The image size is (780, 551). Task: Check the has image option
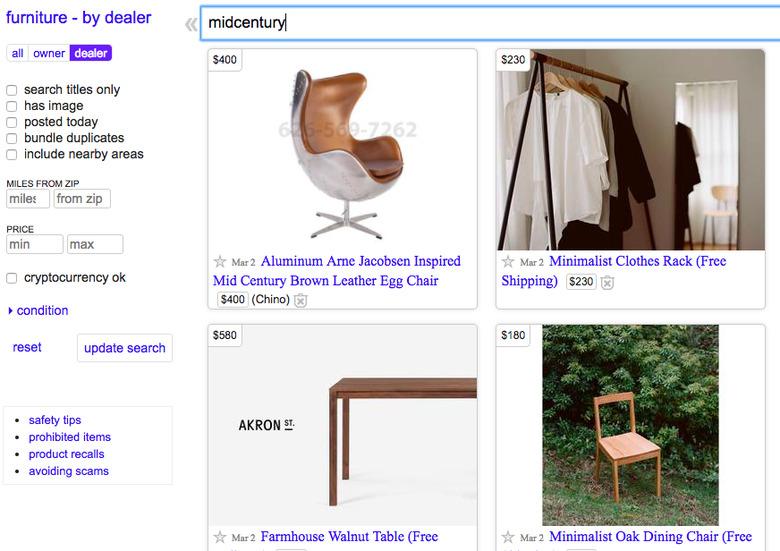point(12,106)
